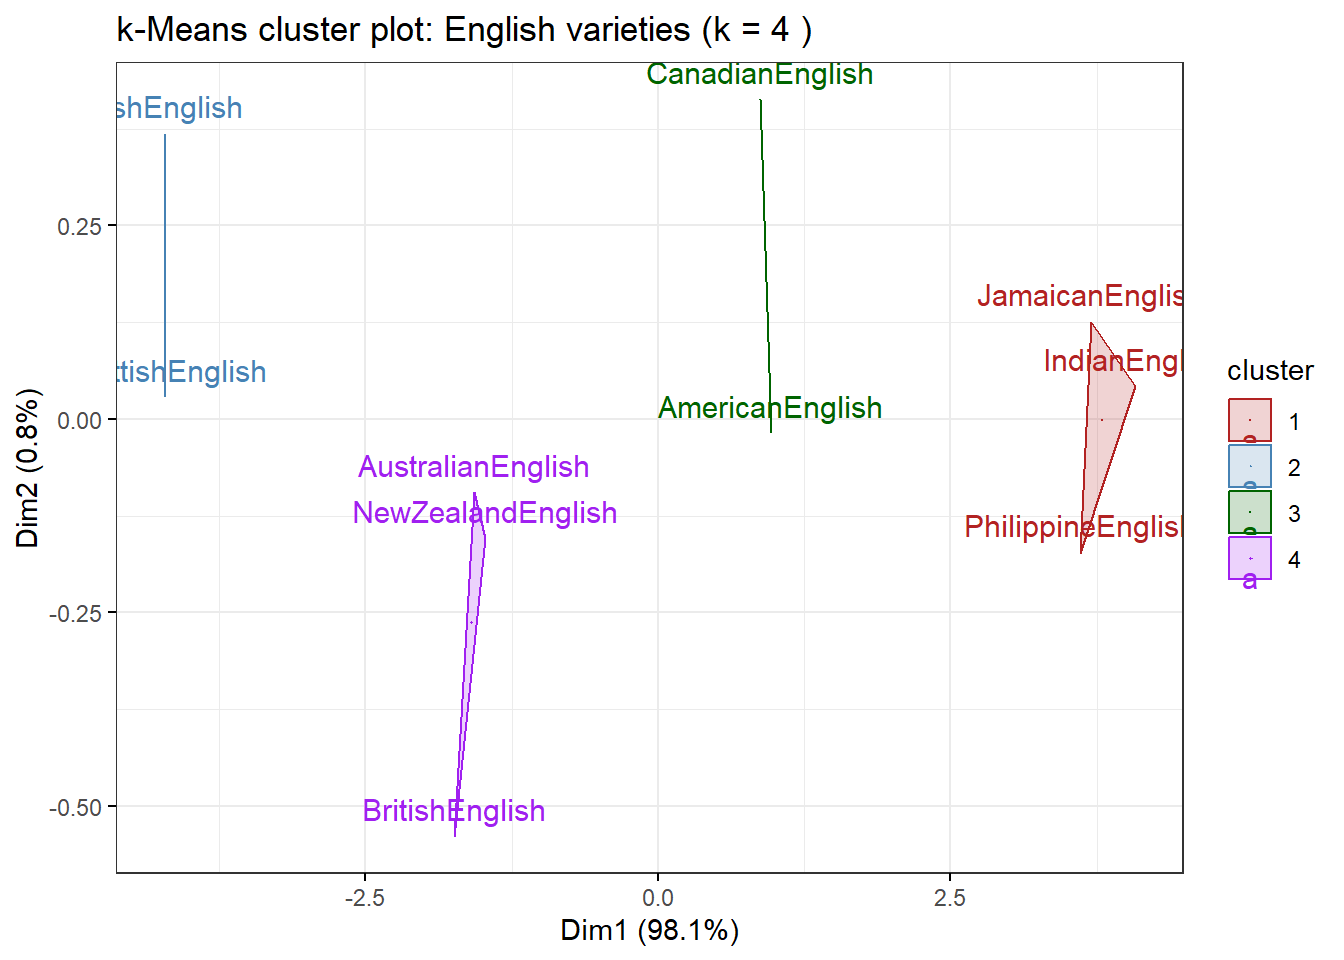Click the purple cluster 4 legend swatch
Screen dimensions: 1344x960
tap(1249, 558)
